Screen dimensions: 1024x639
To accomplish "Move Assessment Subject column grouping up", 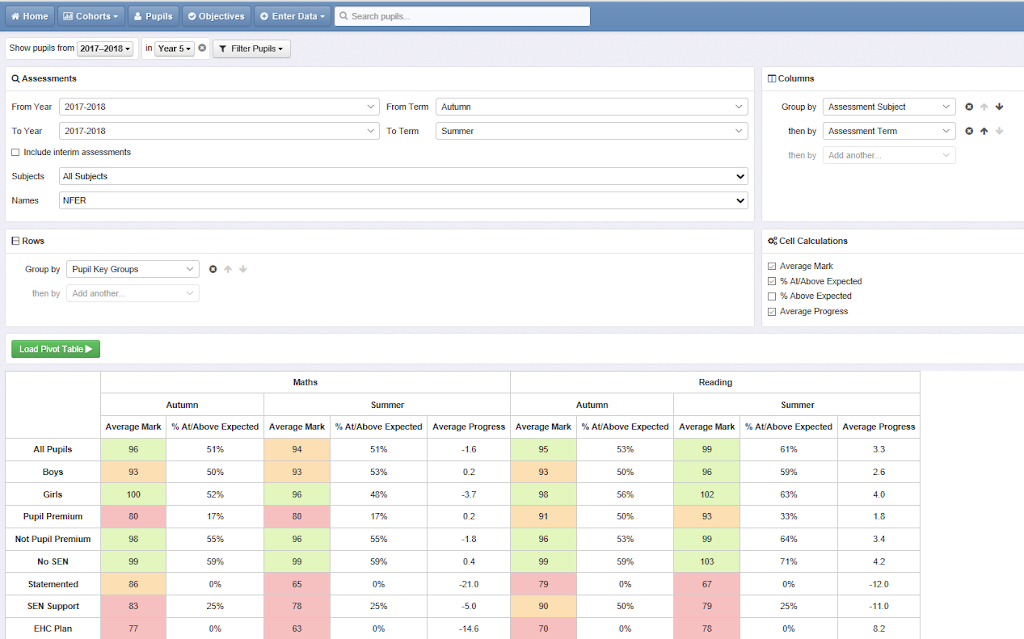I will (x=984, y=106).
